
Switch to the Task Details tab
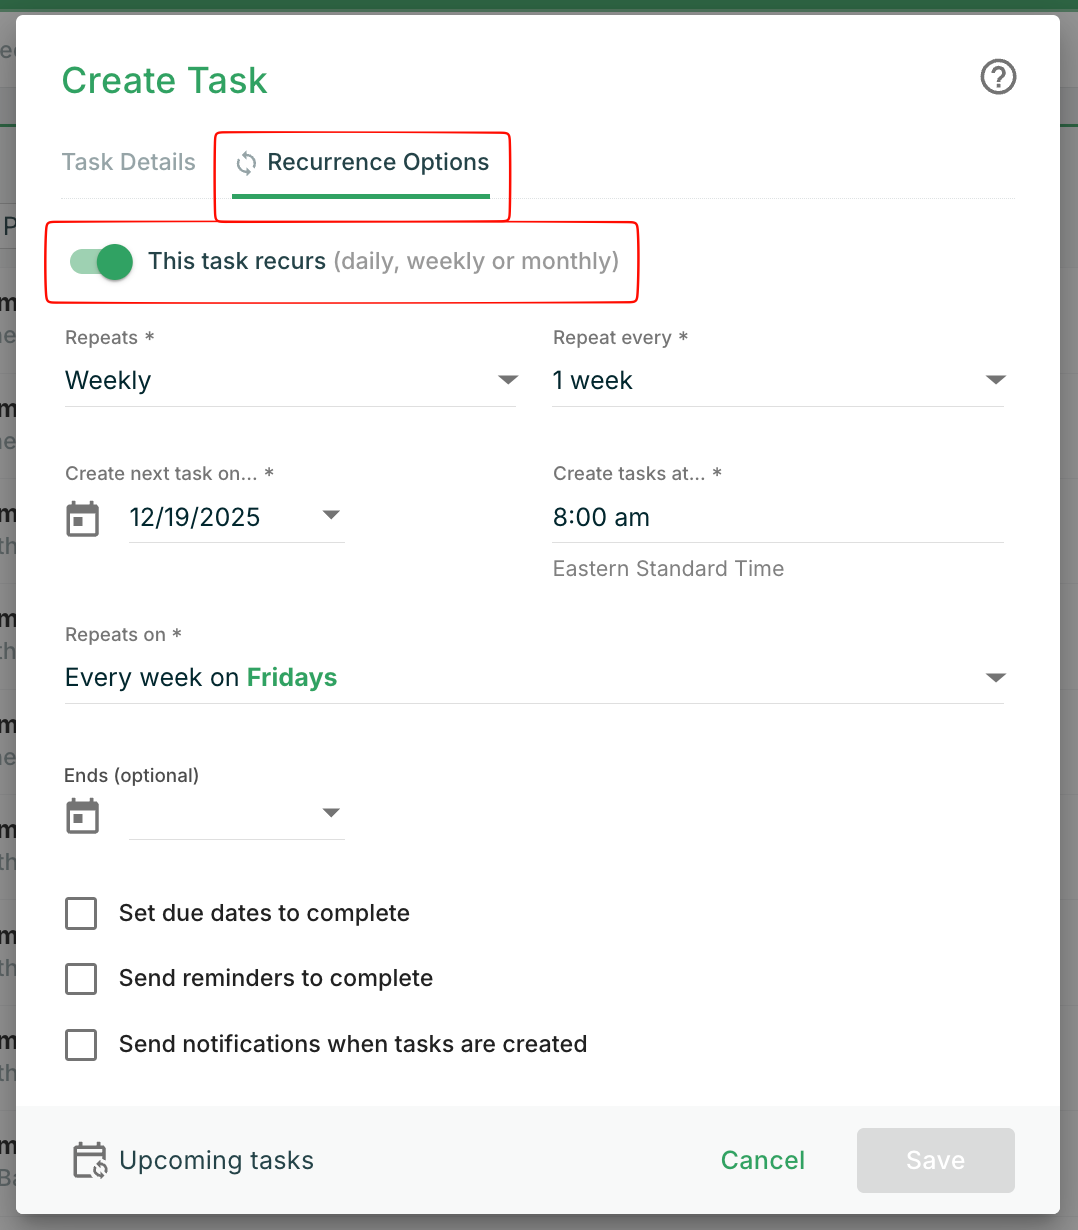129,162
